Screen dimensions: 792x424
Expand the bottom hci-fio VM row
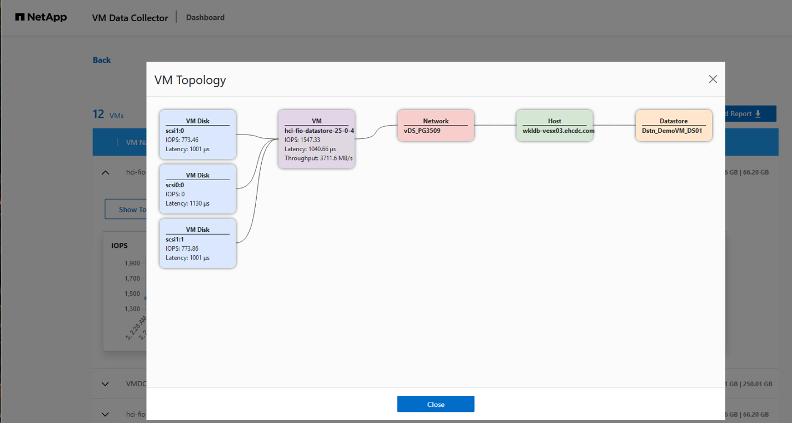click(x=107, y=412)
